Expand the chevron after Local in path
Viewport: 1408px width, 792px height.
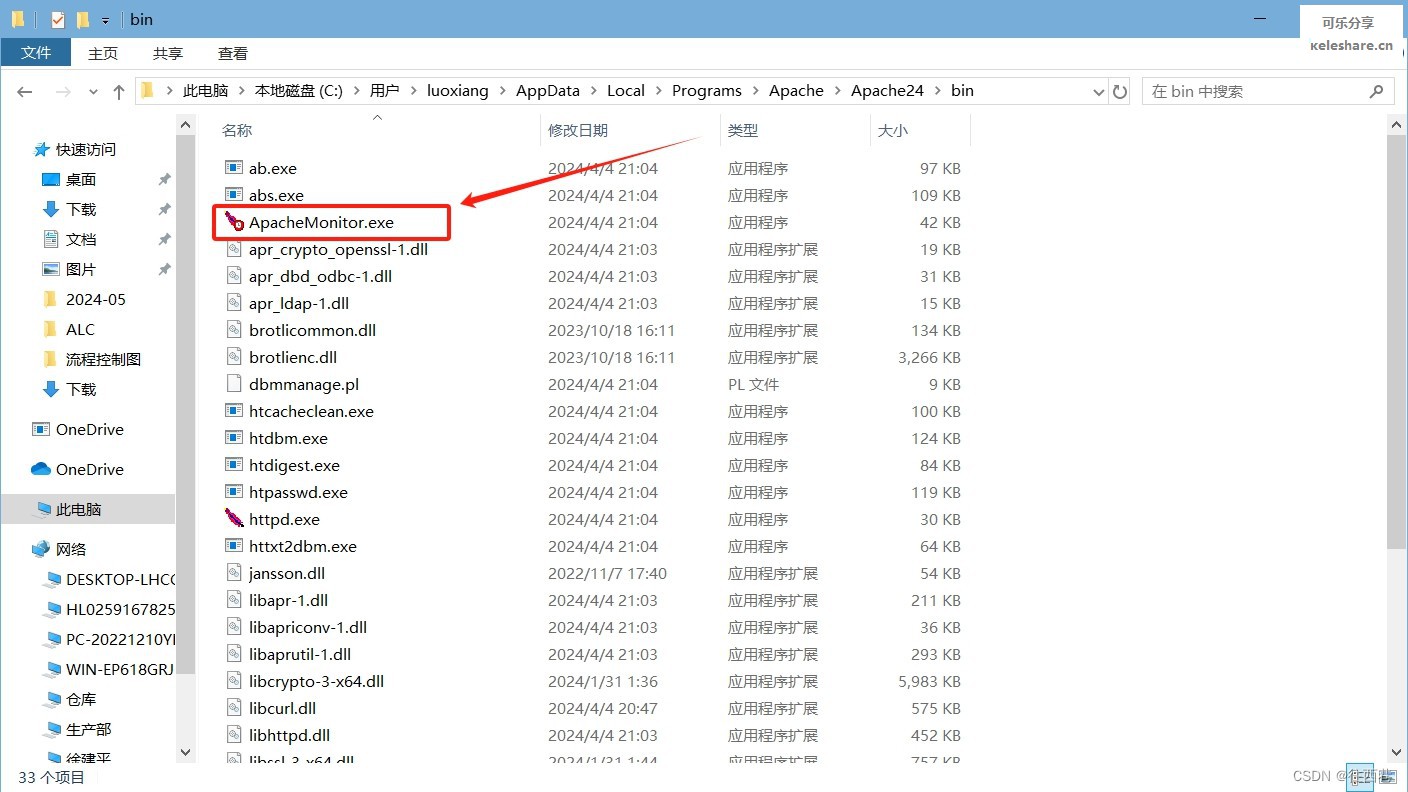pyautogui.click(x=659, y=91)
